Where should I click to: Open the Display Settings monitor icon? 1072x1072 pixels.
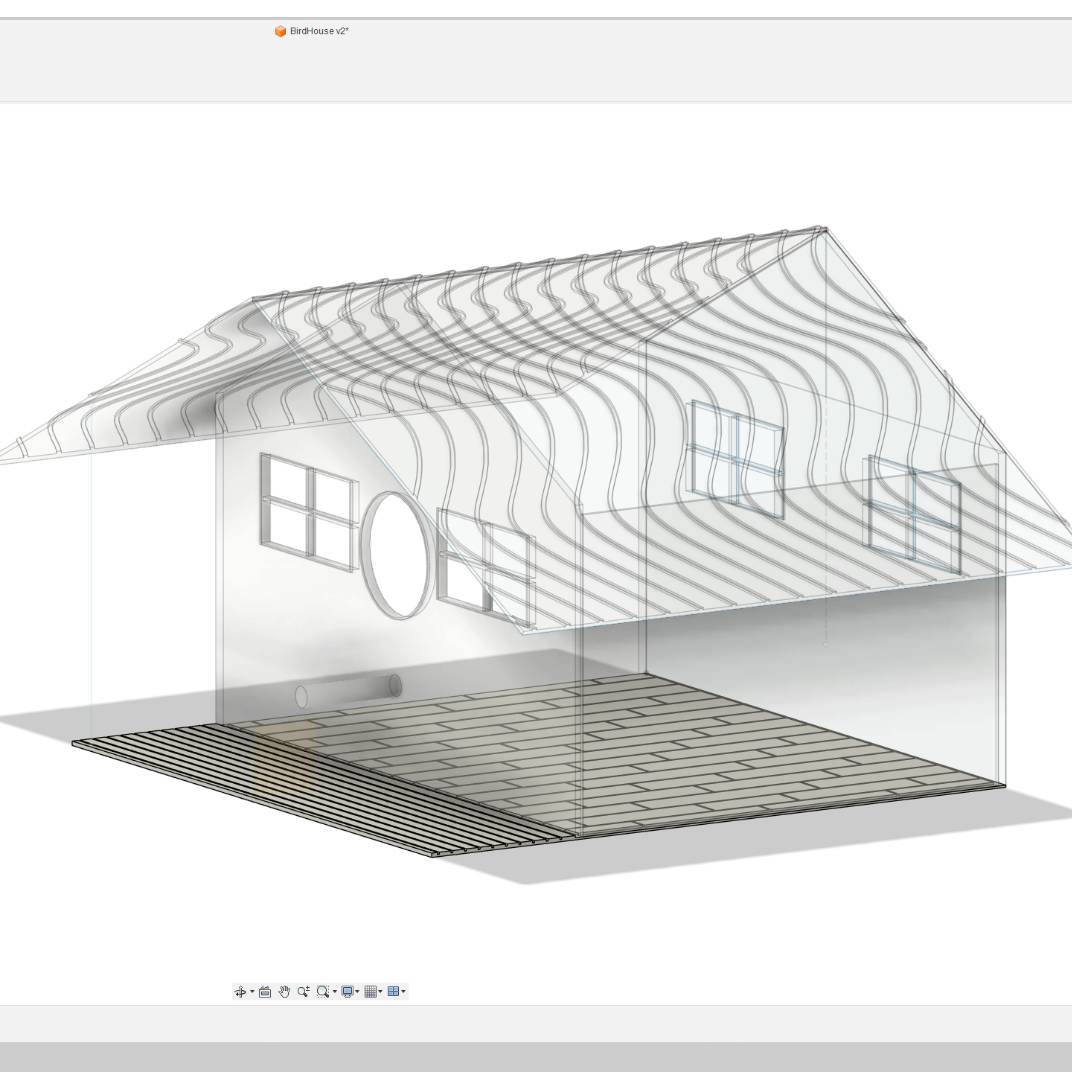coord(347,991)
